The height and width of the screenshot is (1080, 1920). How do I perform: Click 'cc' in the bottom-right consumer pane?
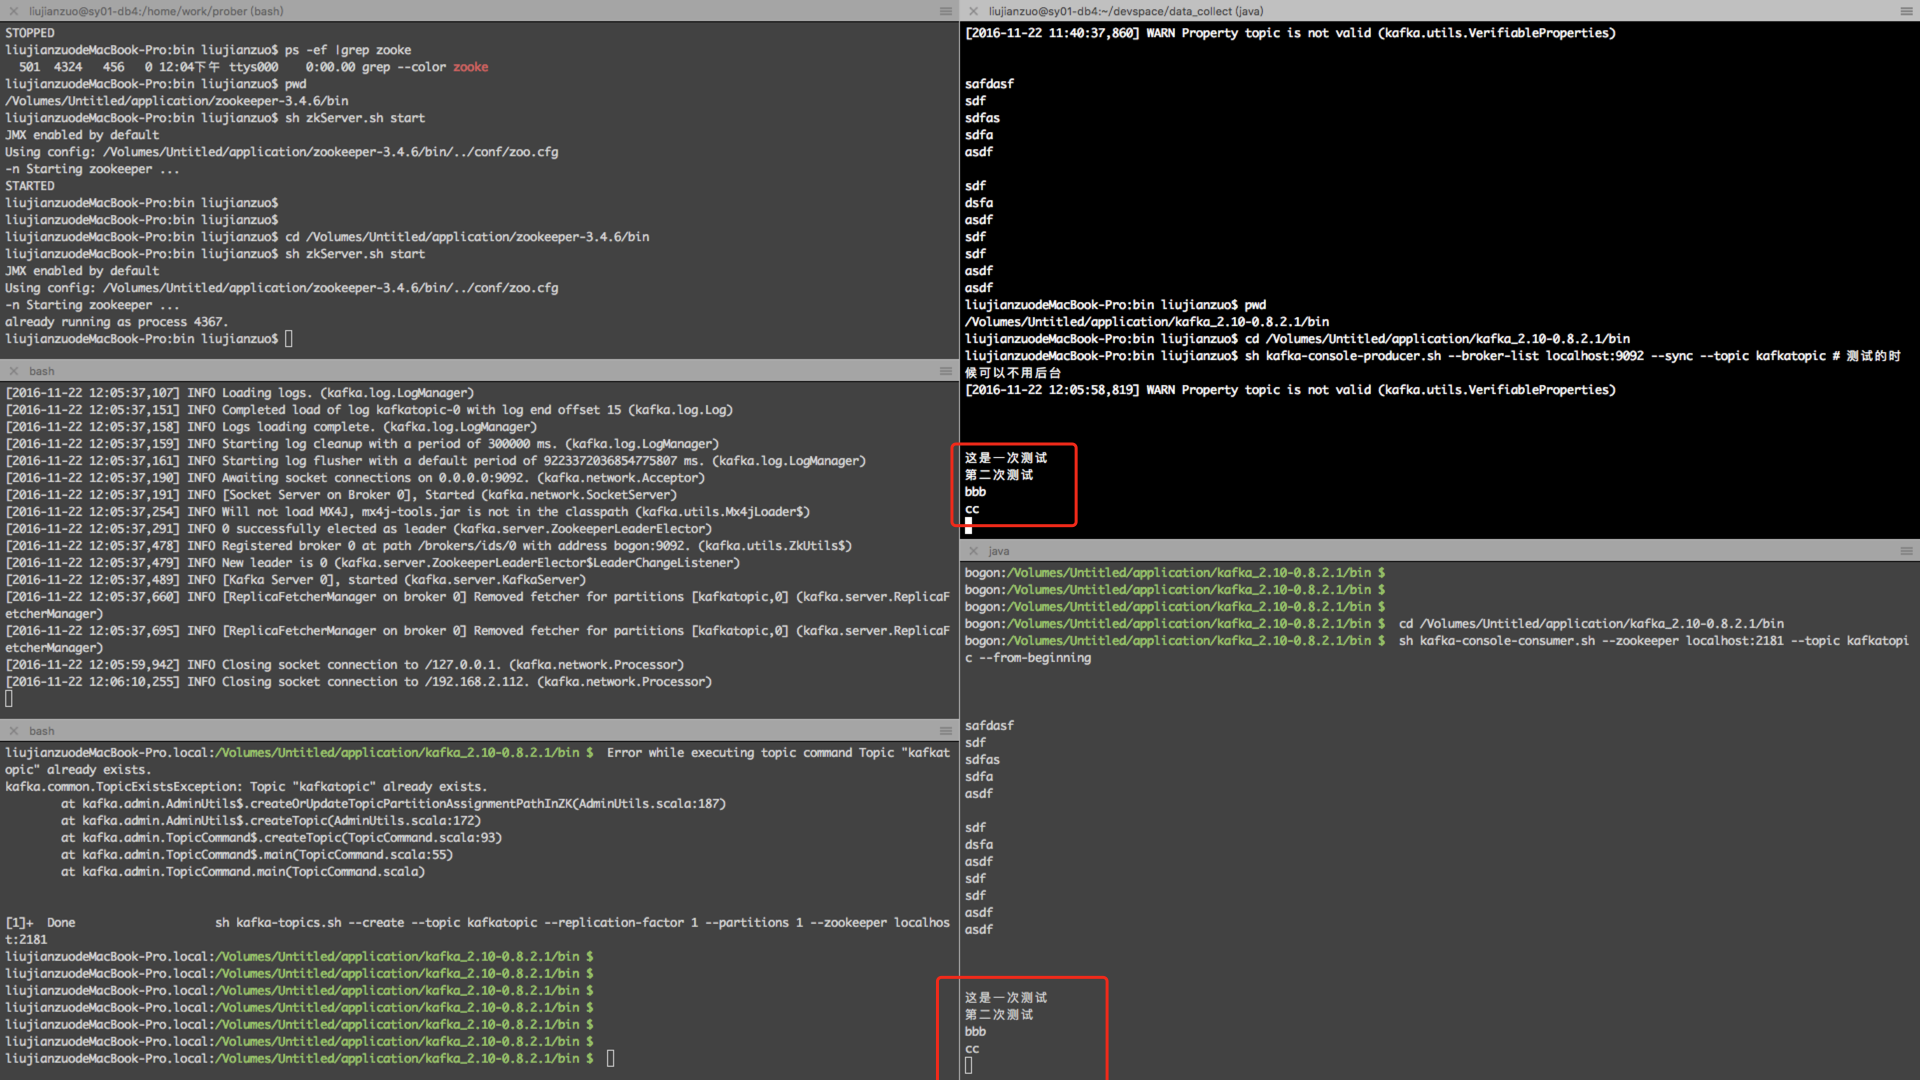point(972,1049)
